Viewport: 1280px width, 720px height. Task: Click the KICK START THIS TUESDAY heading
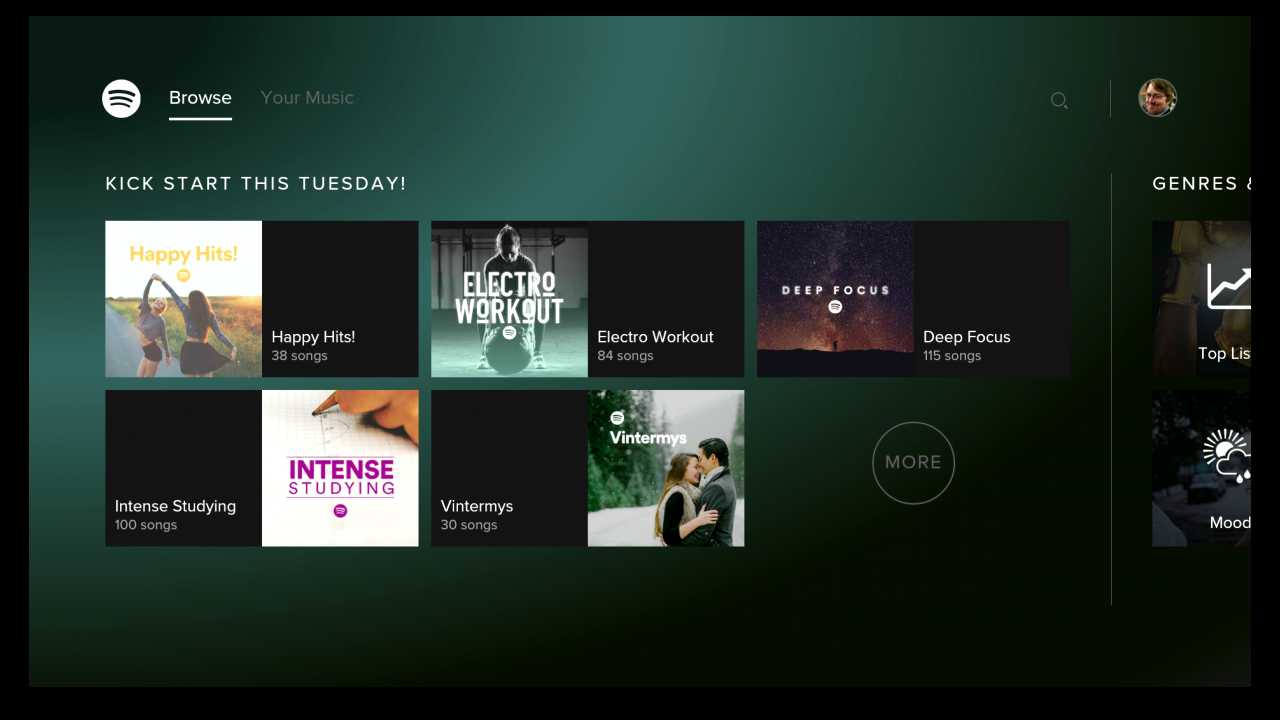coord(255,183)
